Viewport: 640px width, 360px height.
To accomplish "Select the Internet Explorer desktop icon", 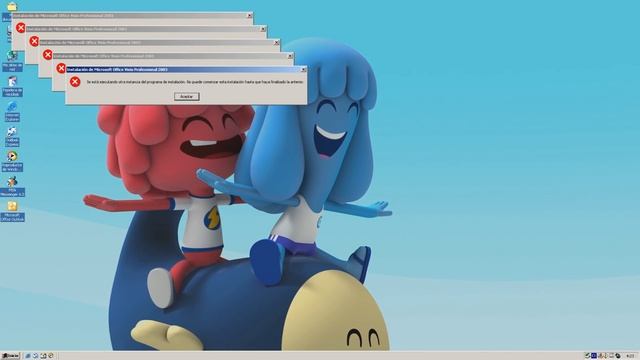I will (x=12, y=112).
